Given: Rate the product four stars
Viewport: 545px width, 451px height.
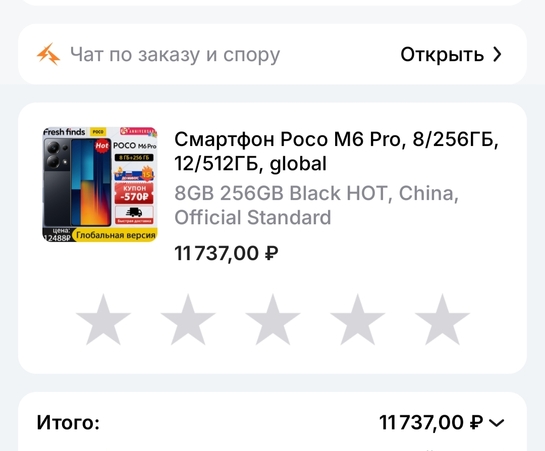Looking at the screenshot, I should pyautogui.click(x=357, y=320).
